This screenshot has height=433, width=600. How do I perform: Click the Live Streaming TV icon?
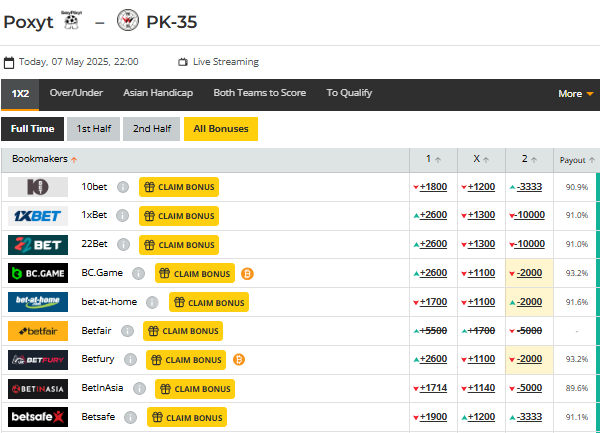click(183, 62)
